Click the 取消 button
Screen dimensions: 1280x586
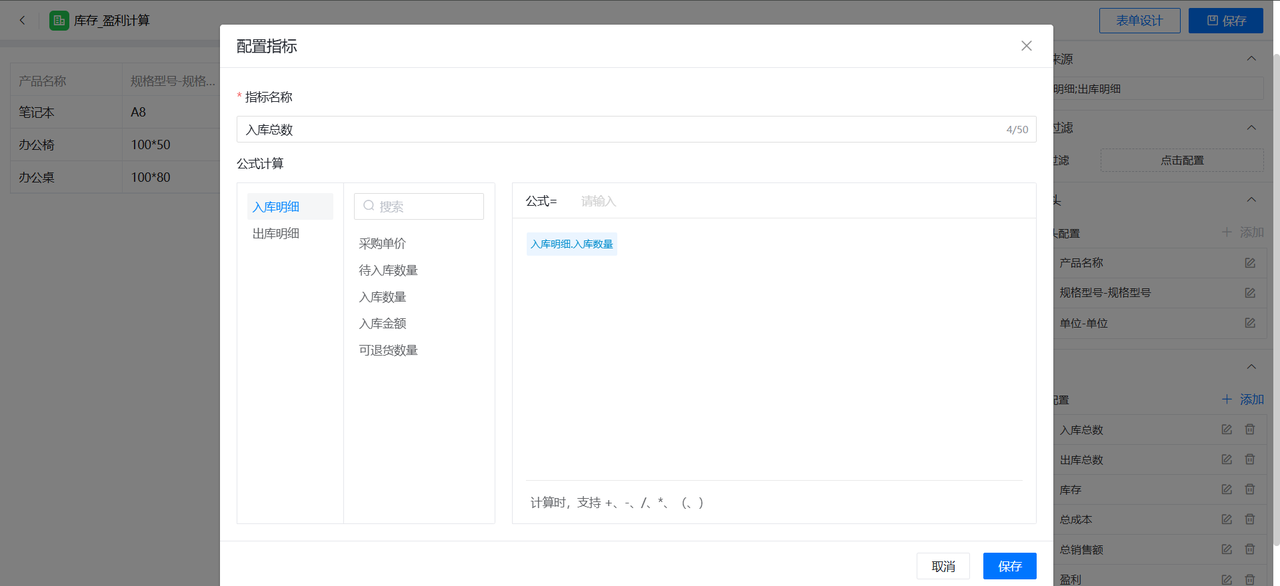pyautogui.click(x=943, y=566)
